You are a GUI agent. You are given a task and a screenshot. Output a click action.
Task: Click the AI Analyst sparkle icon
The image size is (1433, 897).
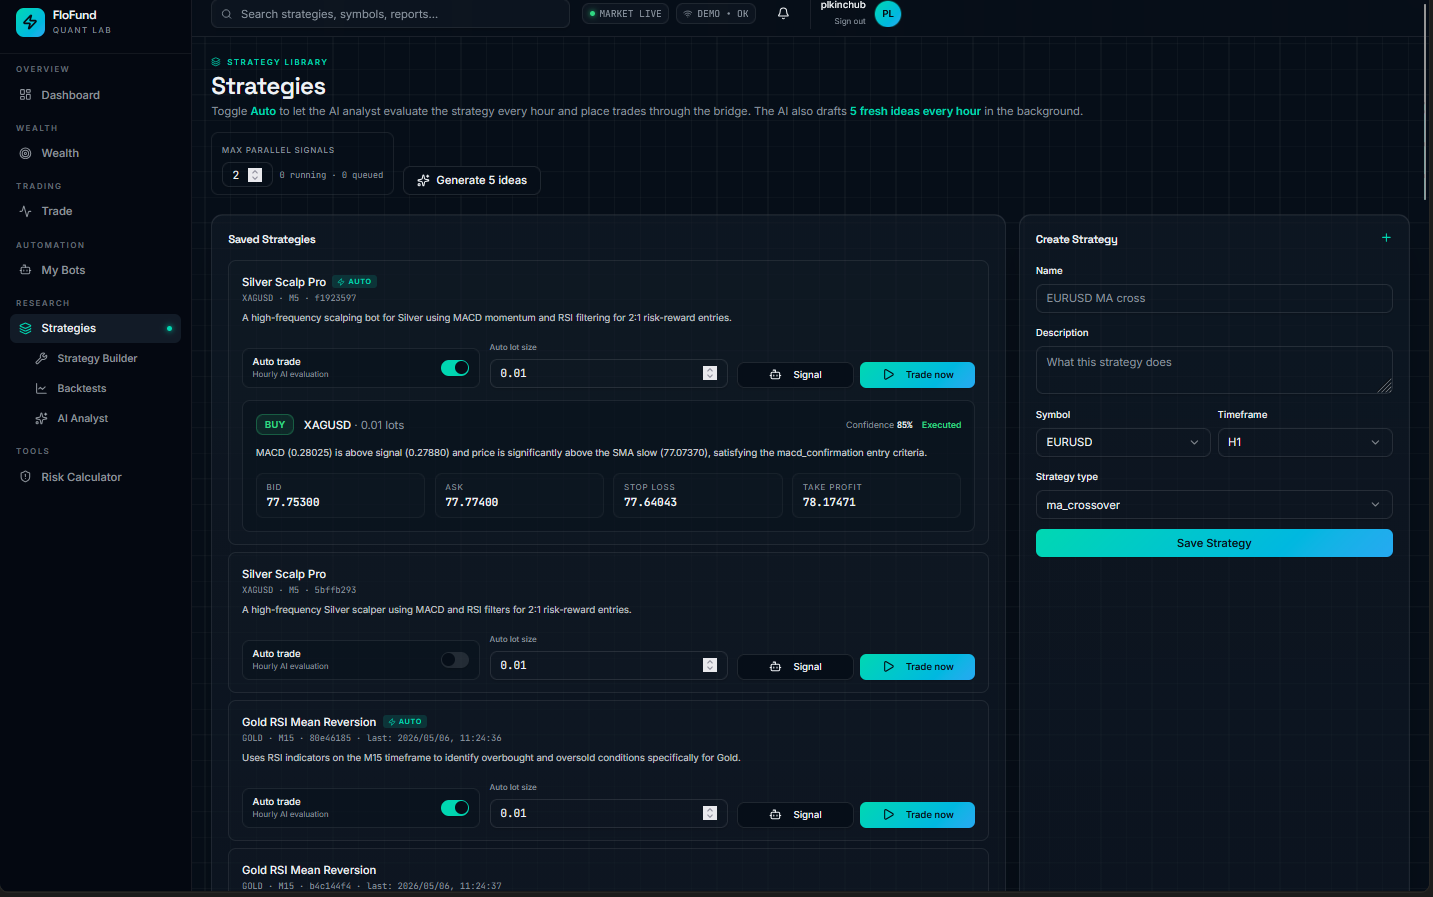42,418
